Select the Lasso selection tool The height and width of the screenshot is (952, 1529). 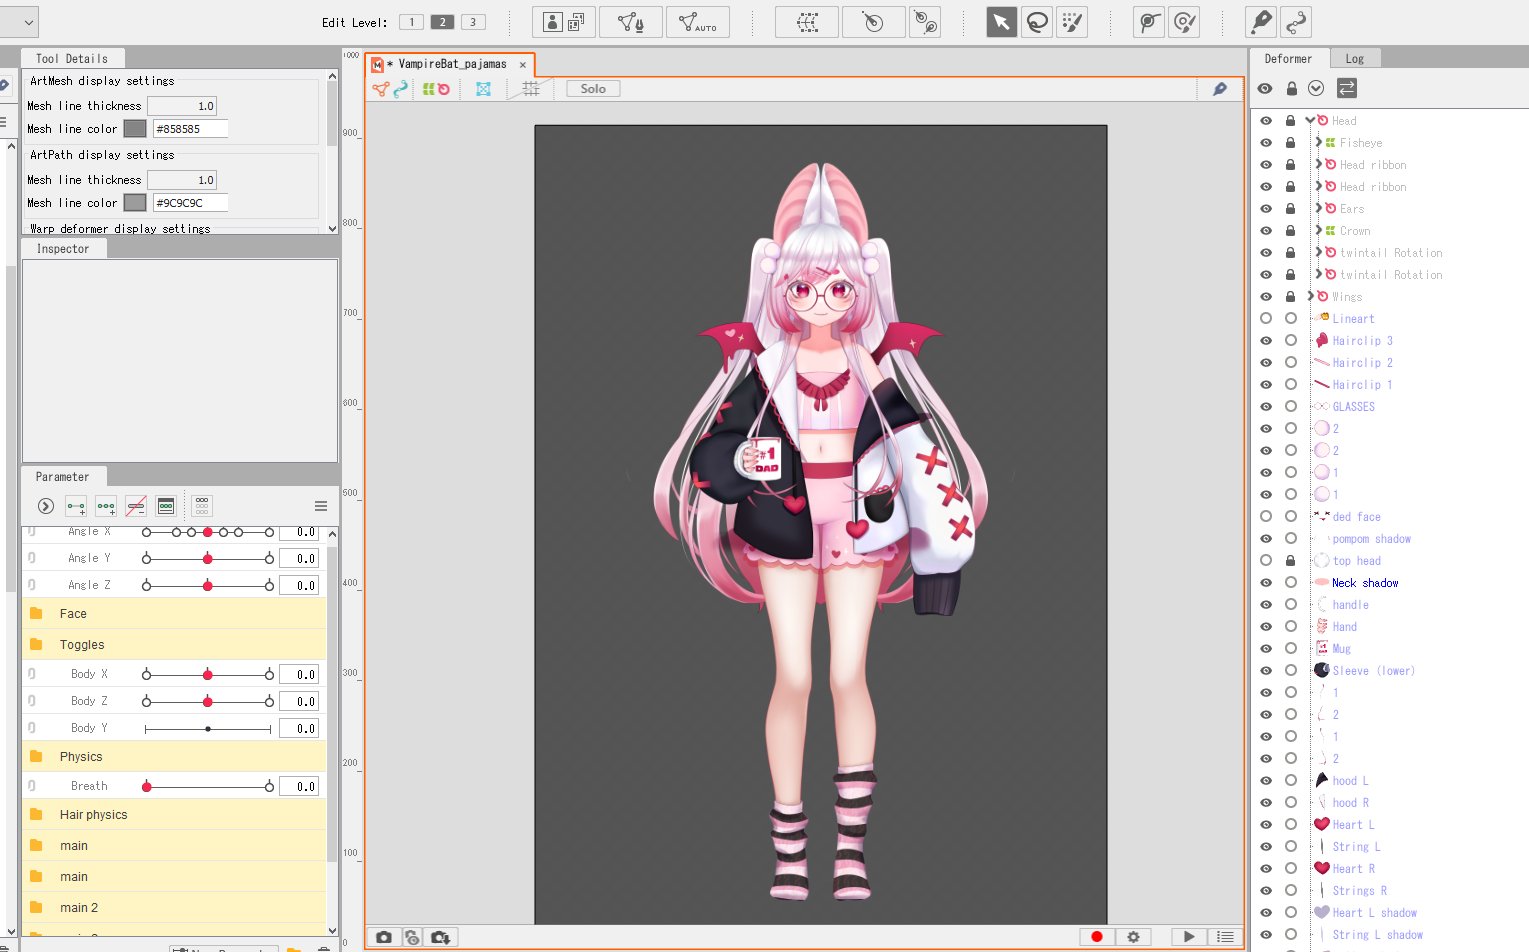(x=1037, y=22)
